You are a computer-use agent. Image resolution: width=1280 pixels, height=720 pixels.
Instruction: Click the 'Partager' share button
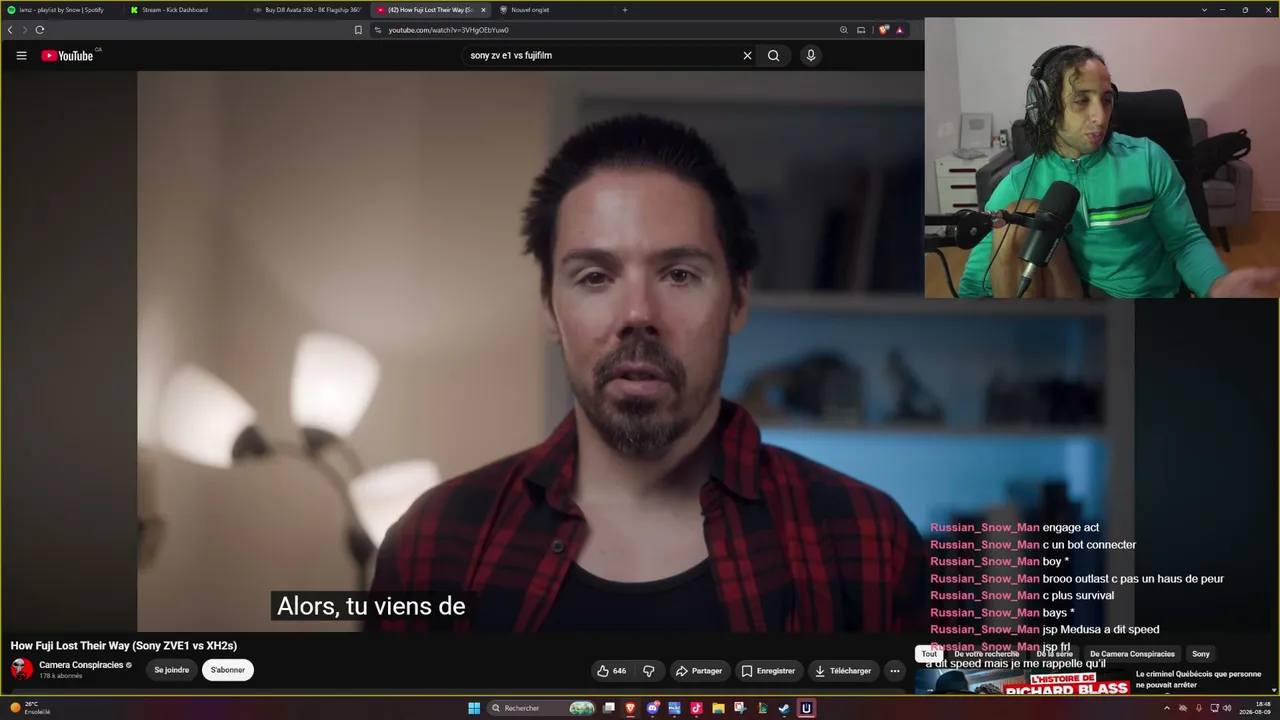coord(698,671)
